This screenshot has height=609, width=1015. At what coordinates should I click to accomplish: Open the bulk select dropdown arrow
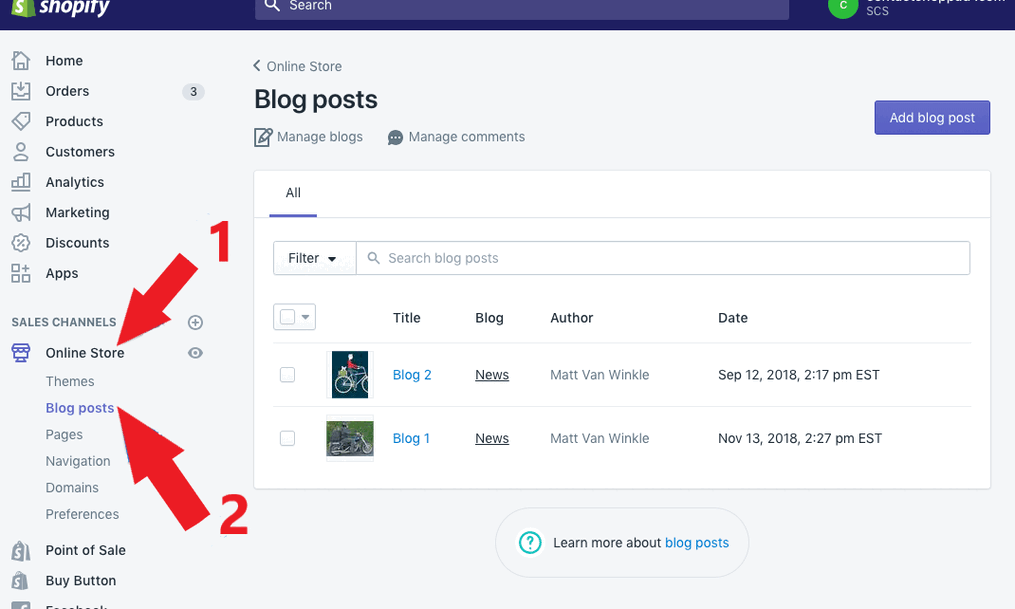pyautogui.click(x=305, y=317)
